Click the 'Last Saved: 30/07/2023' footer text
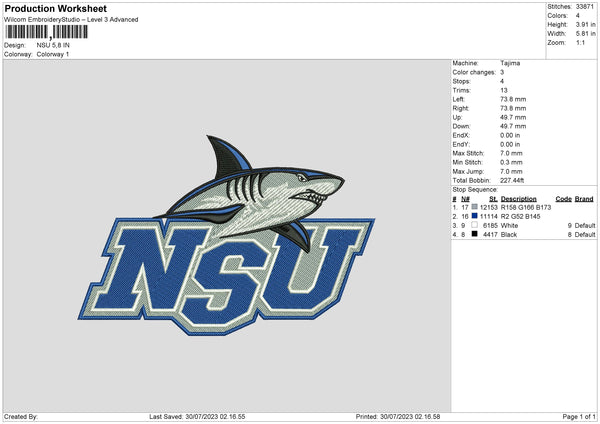The width and height of the screenshot is (600, 424). click(x=197, y=417)
